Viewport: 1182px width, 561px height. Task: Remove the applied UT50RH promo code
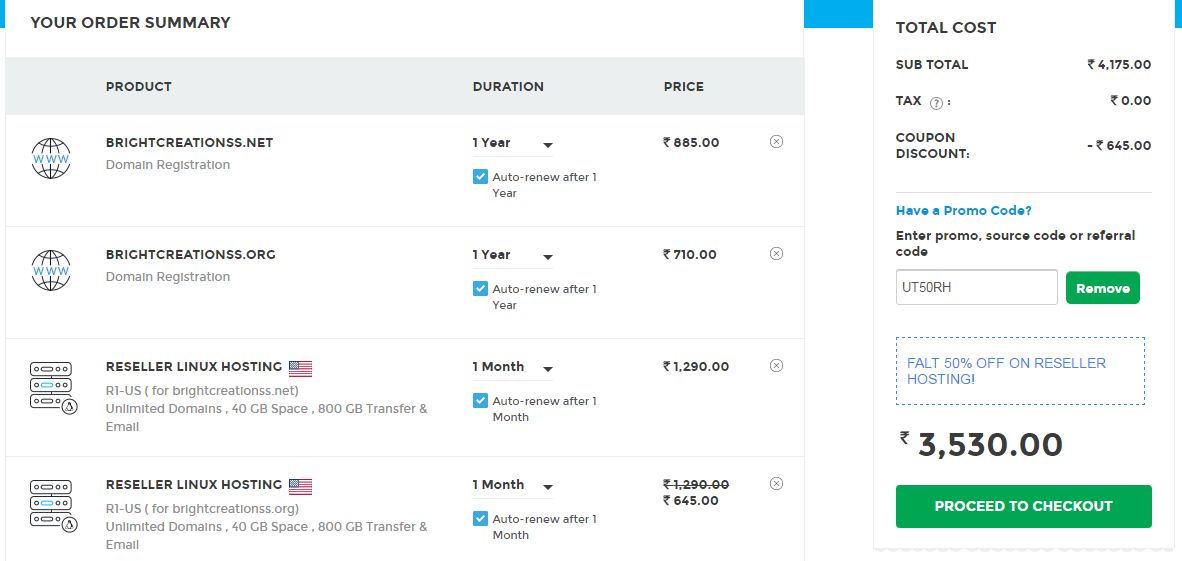(1102, 288)
